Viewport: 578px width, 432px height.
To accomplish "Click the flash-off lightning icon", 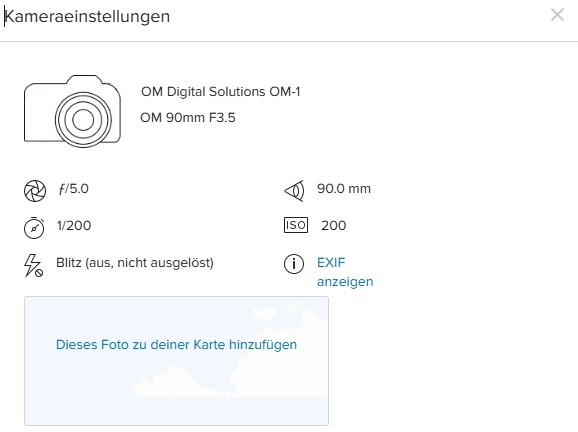I will click(x=34, y=265).
